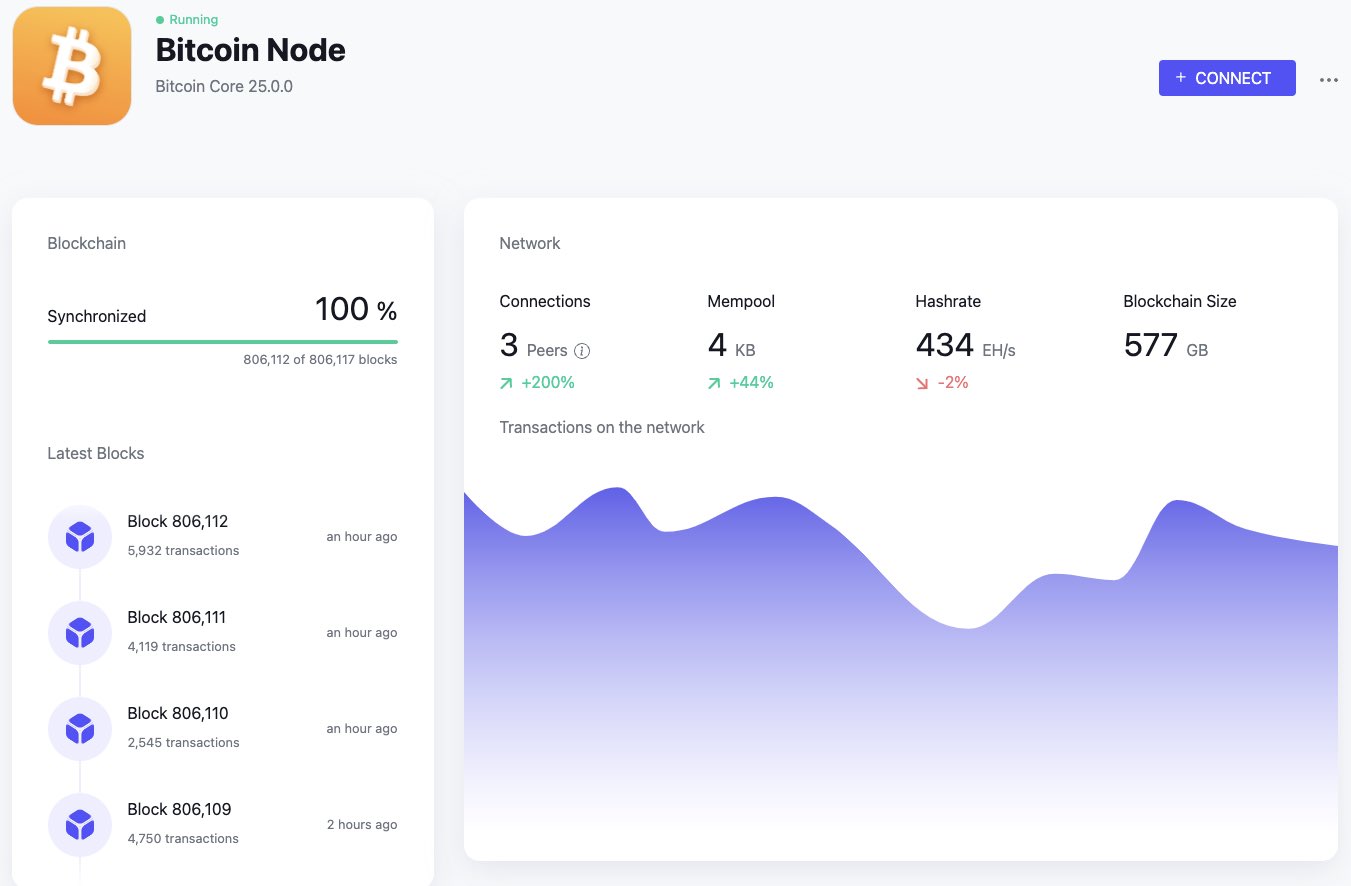
Task: Click the Bitcoin Node heading
Action: coord(251,50)
